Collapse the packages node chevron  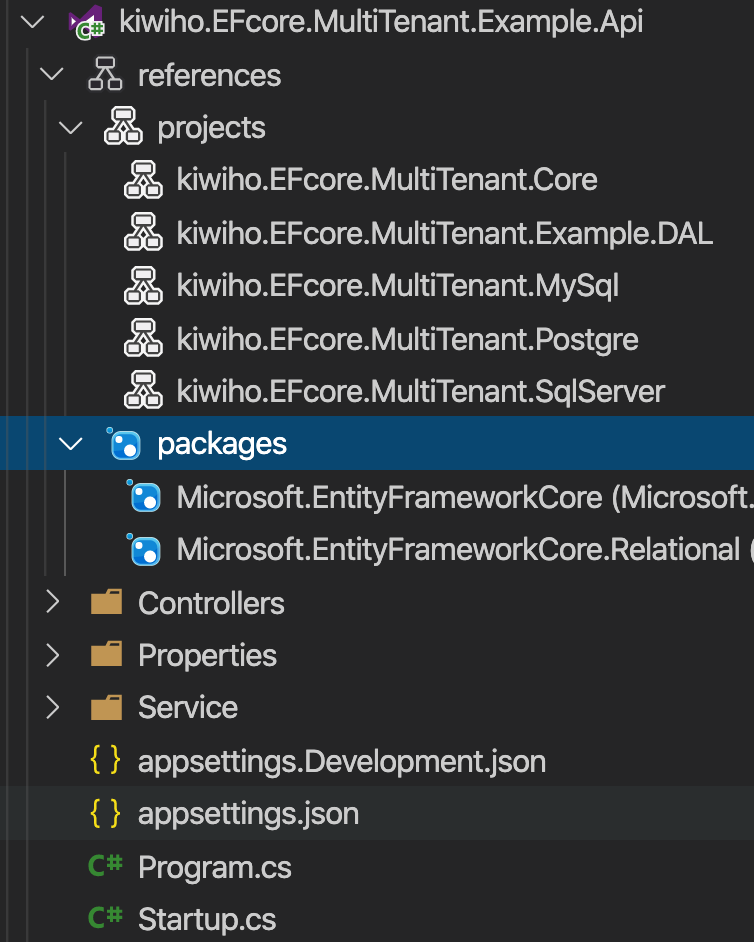(71, 444)
